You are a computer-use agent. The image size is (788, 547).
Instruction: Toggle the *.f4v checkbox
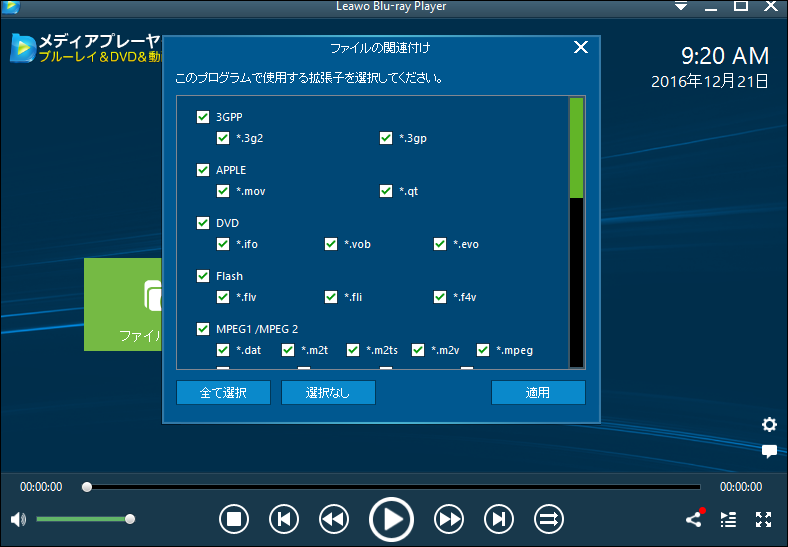point(440,297)
